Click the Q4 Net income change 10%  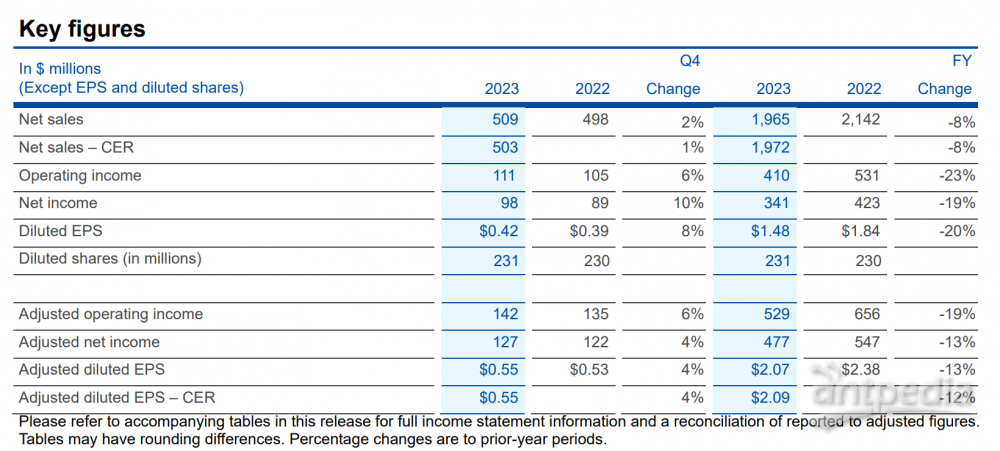(688, 204)
